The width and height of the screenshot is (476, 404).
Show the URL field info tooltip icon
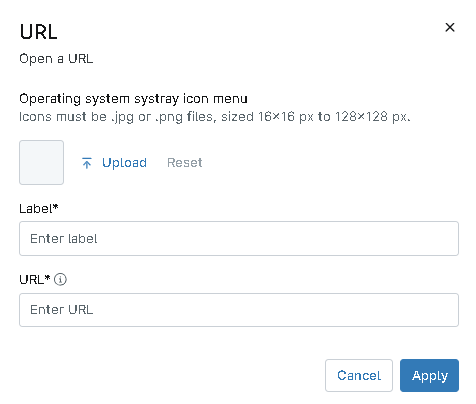tap(60, 279)
